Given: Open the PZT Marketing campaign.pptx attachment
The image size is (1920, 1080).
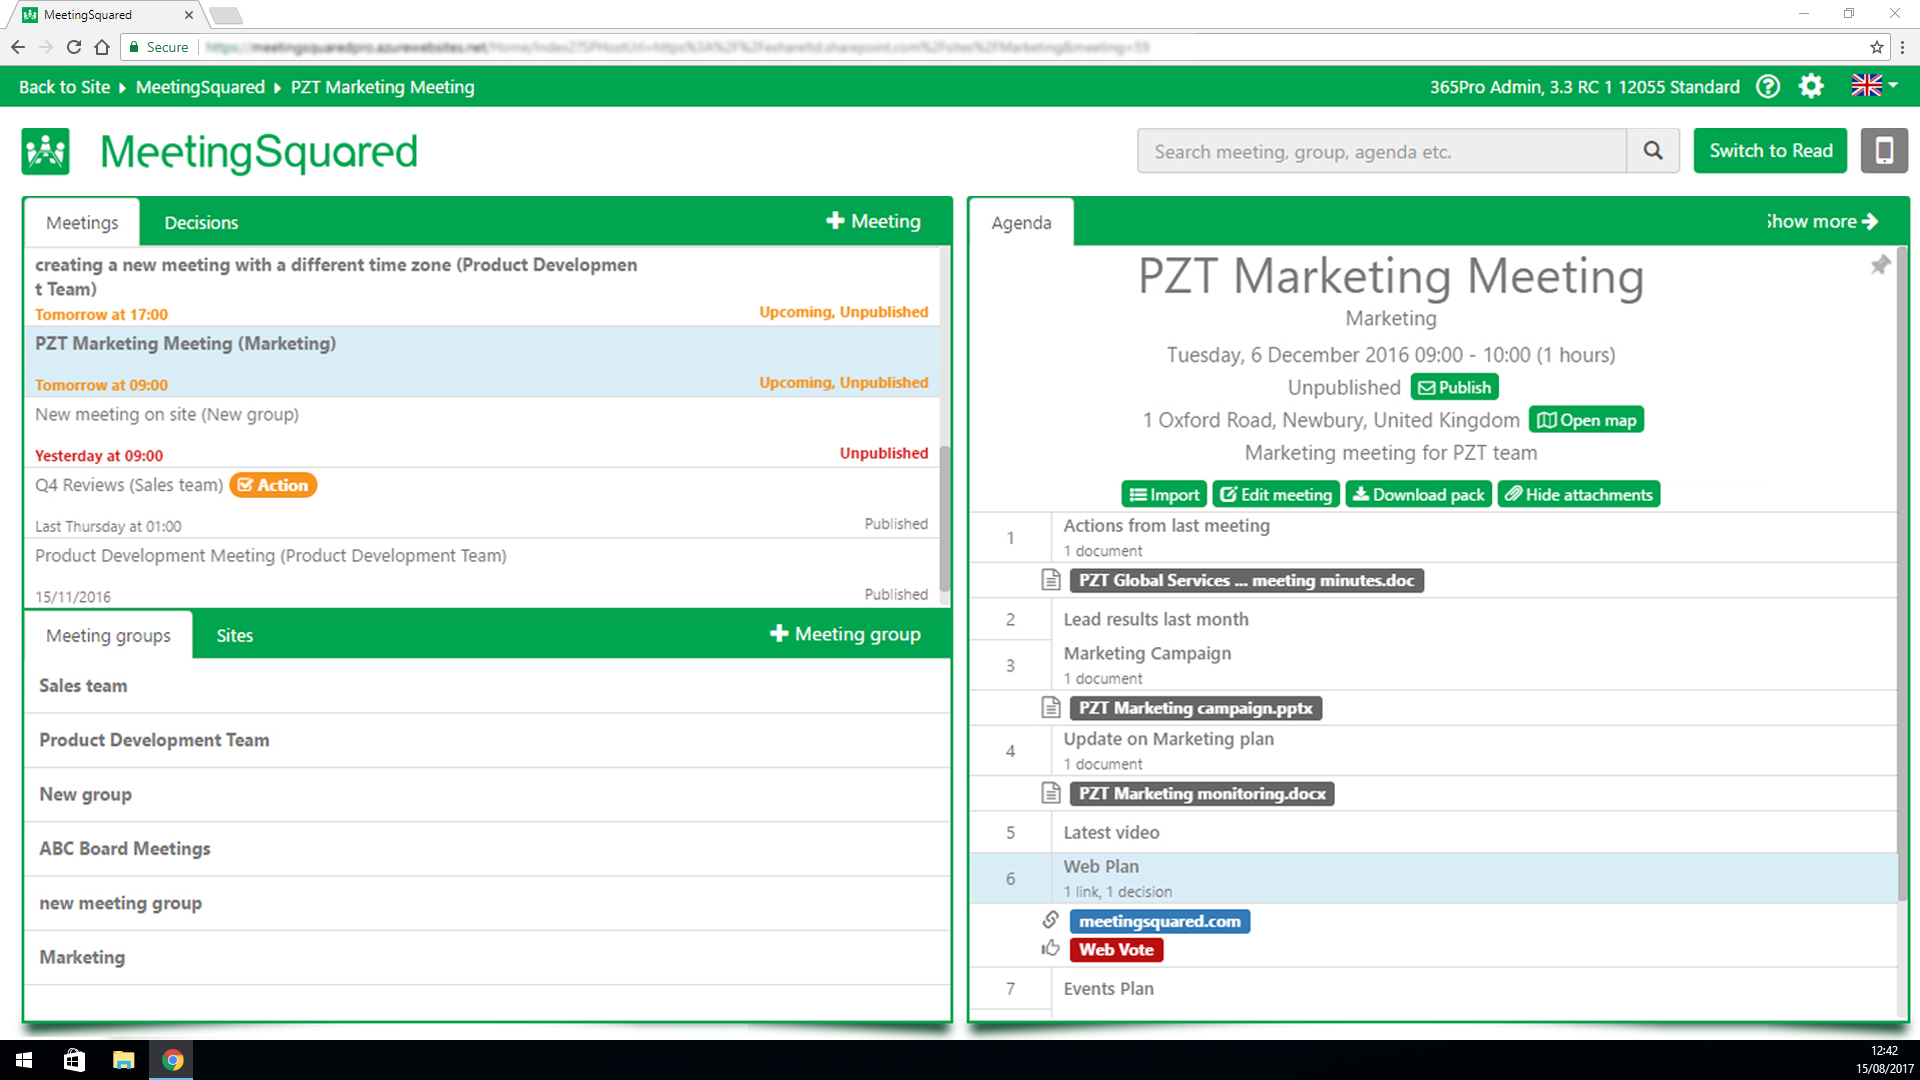Looking at the screenshot, I should [1195, 708].
